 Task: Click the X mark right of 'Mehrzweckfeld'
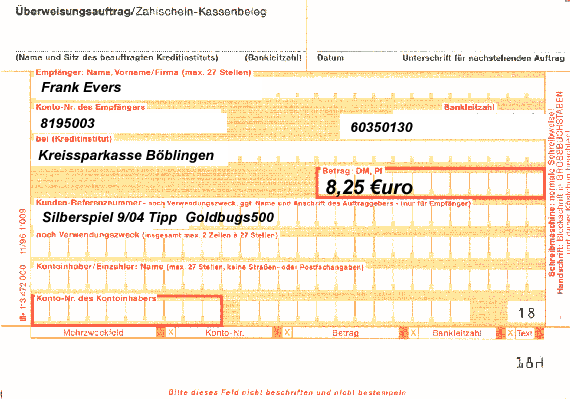[170, 332]
